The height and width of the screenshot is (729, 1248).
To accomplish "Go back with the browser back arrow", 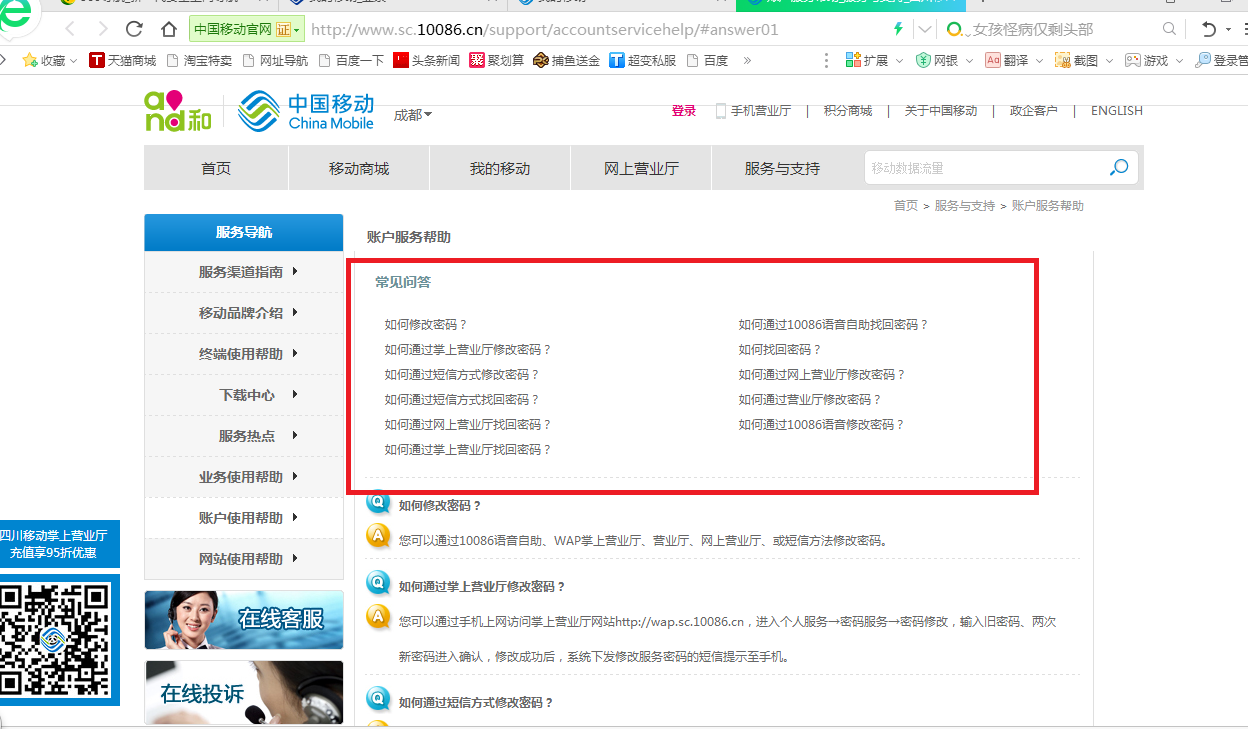I will [71, 29].
